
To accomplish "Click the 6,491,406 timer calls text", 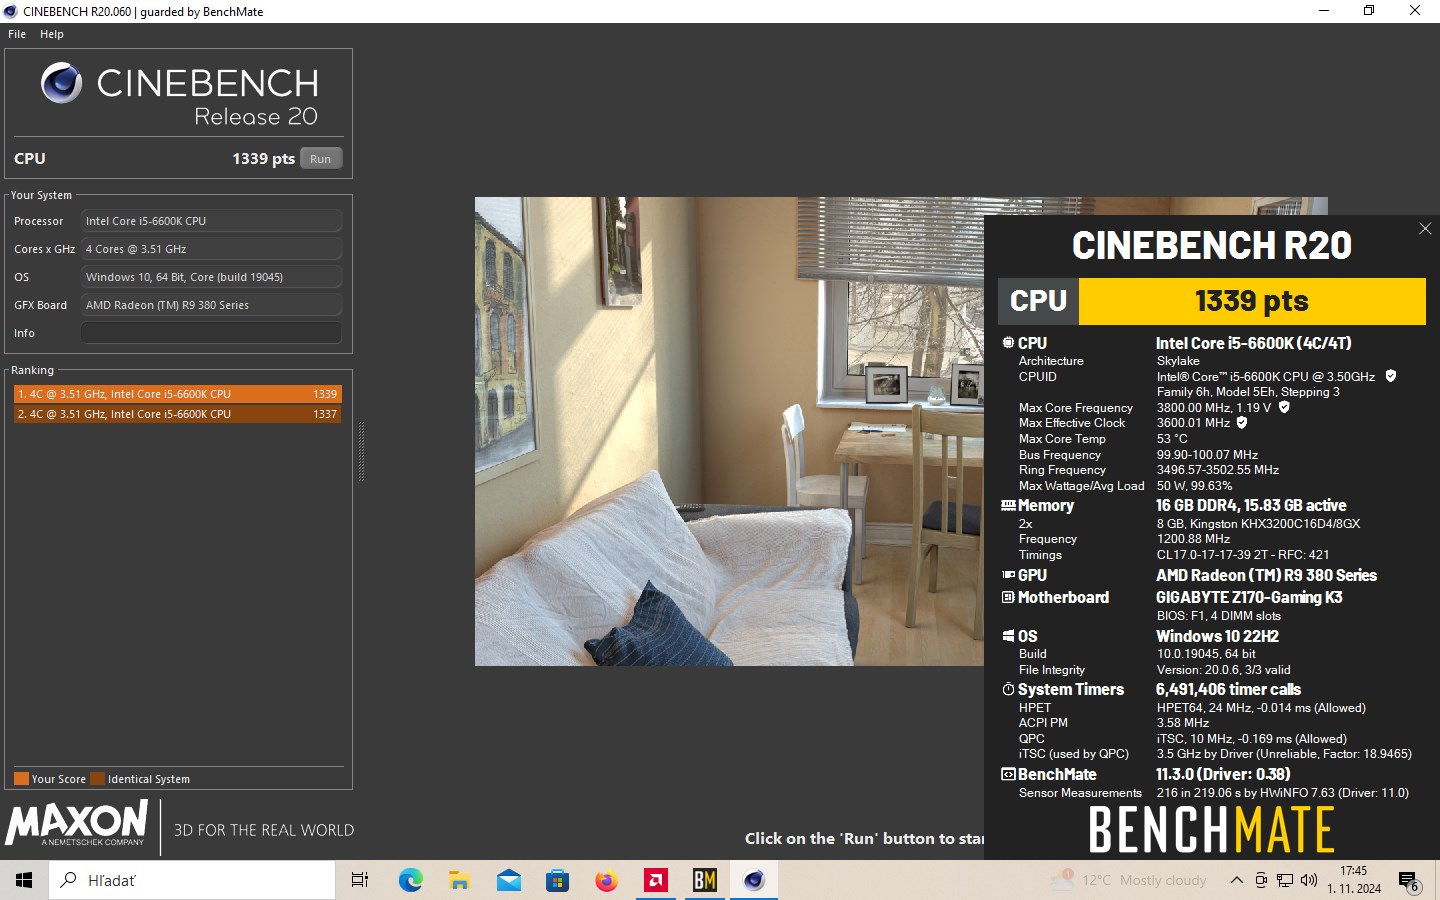I will 1228,690.
